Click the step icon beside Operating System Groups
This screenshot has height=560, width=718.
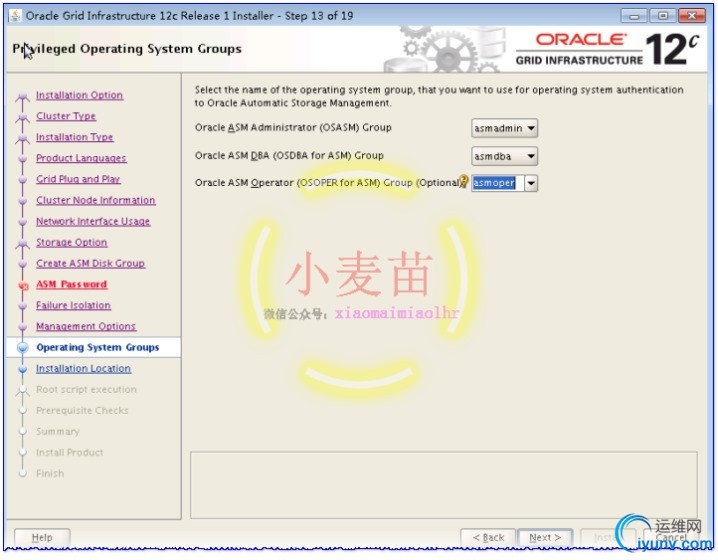(x=22, y=348)
